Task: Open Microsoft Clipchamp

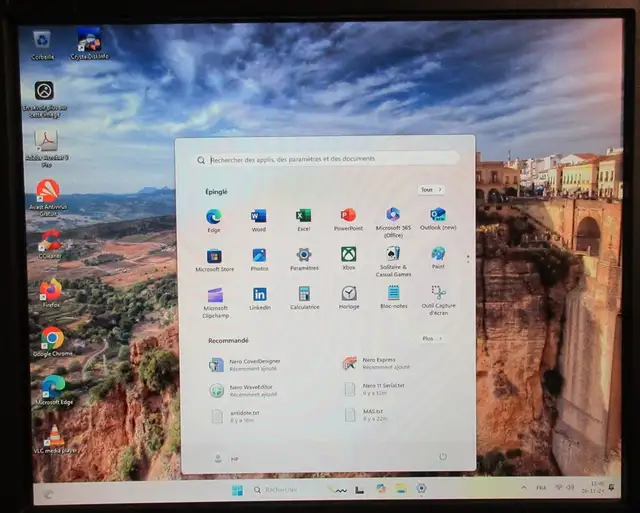Action: 216,303
